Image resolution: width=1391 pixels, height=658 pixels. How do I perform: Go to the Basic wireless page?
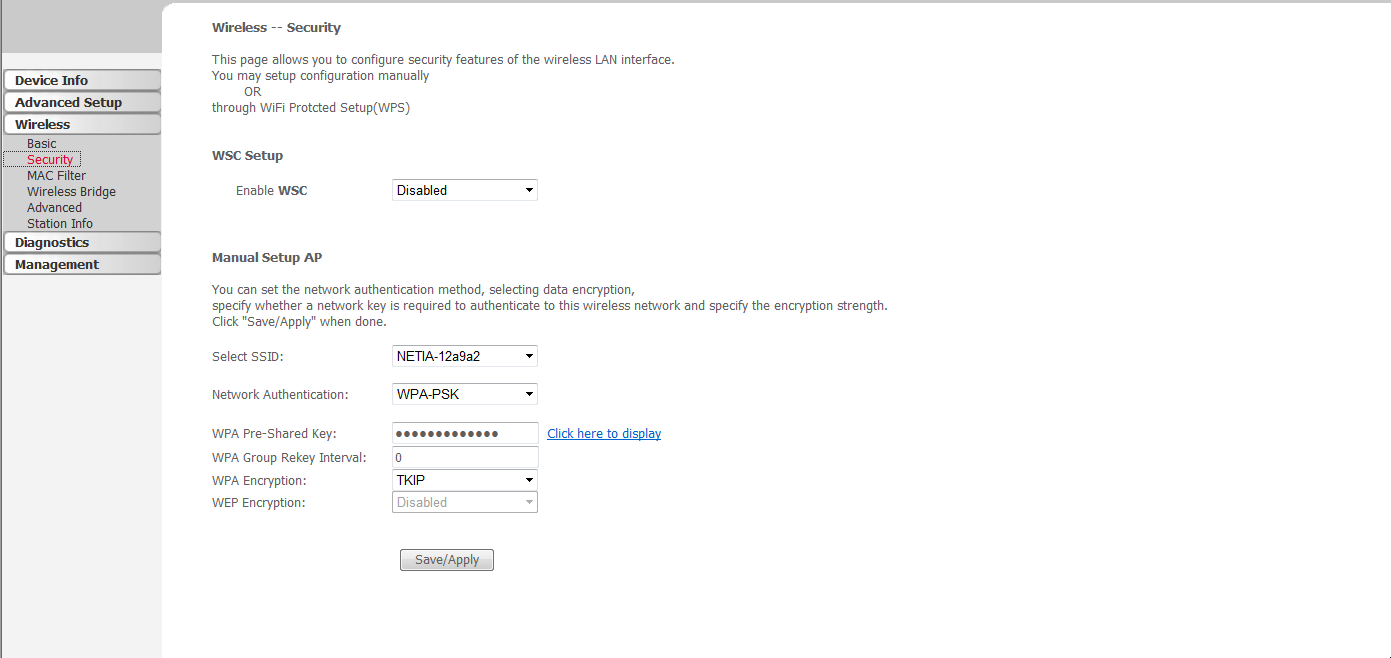(42, 144)
